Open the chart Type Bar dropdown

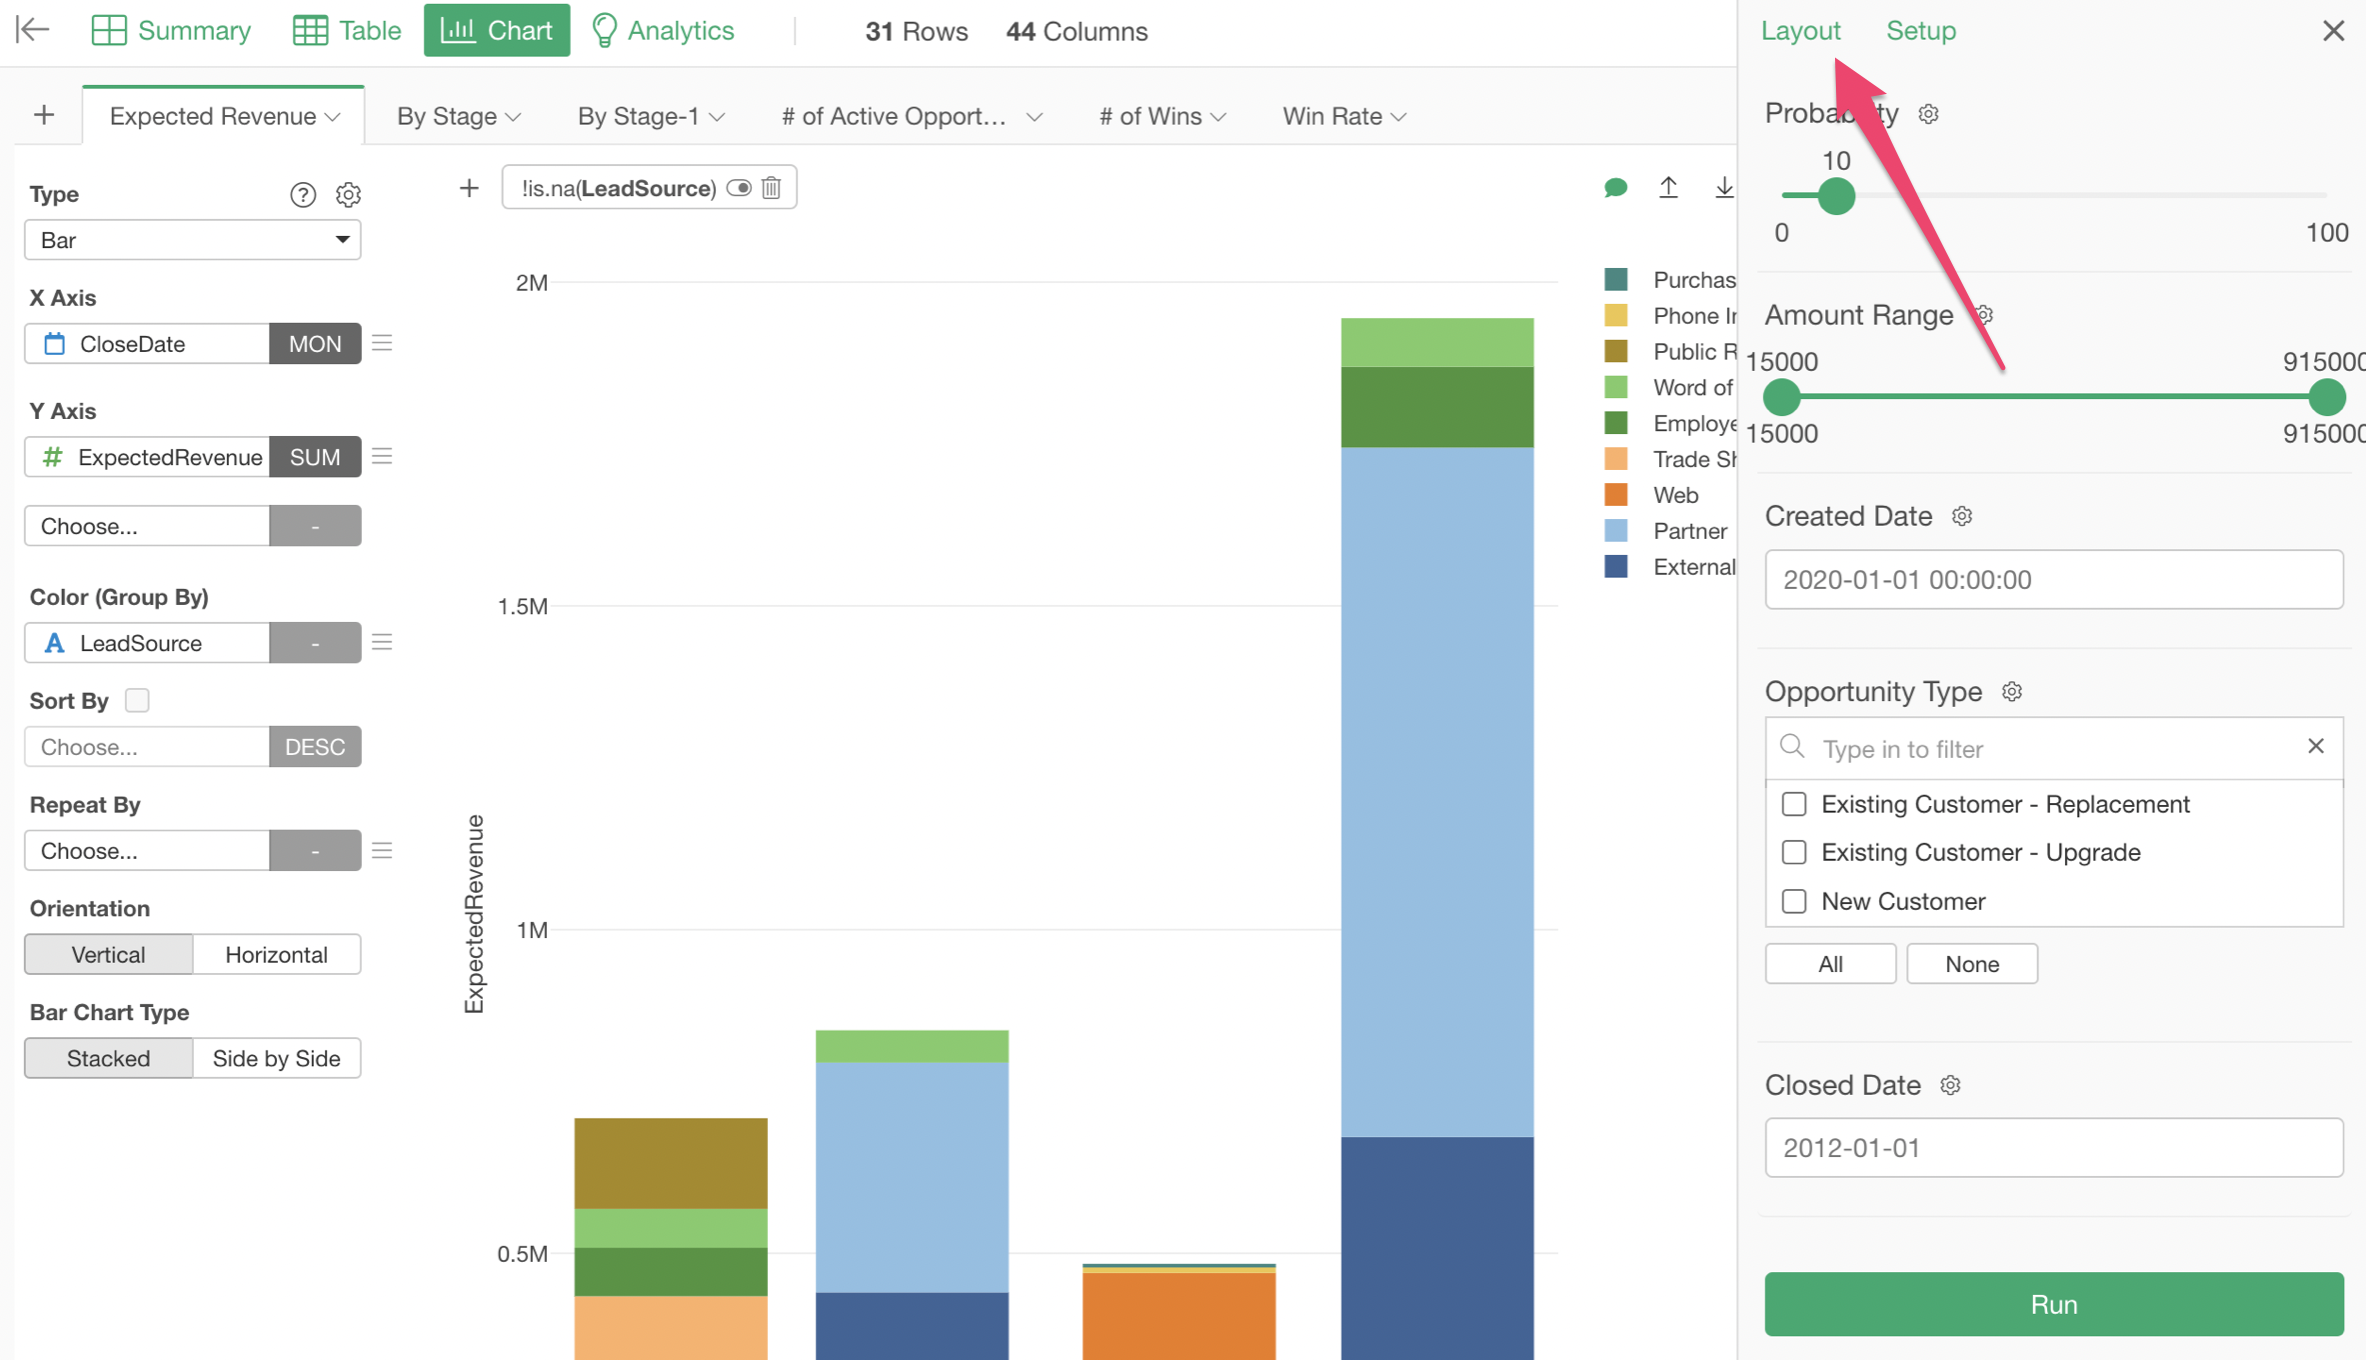click(192, 240)
